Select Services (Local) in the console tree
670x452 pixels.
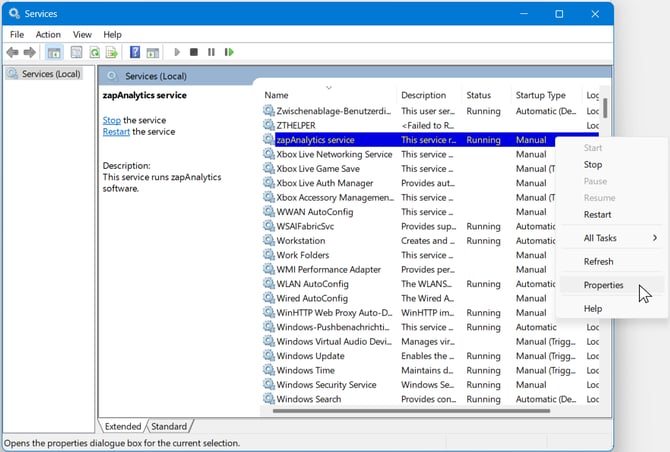click(x=50, y=74)
